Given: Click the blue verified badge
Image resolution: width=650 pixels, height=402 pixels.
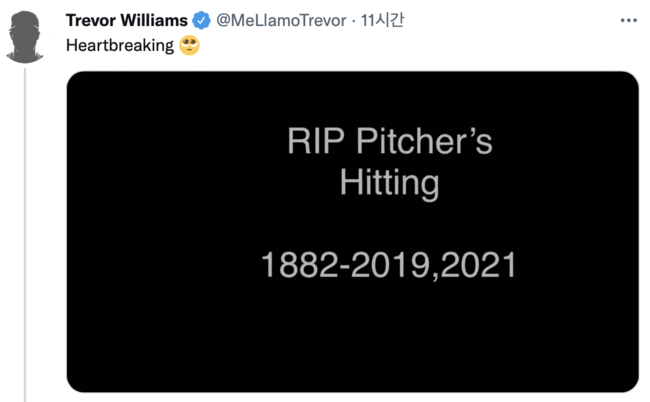Looking at the screenshot, I should (200, 20).
